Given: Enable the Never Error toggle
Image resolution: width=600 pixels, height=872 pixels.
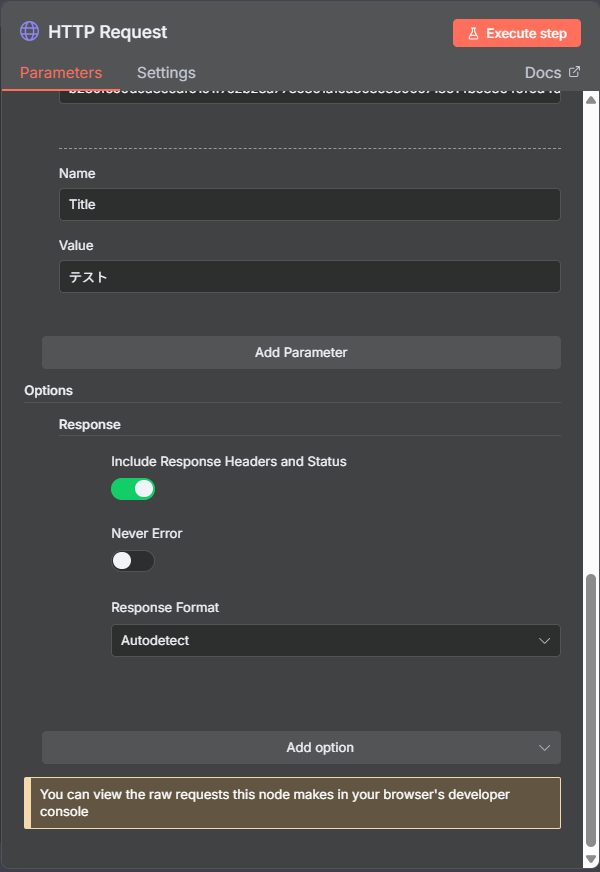Looking at the screenshot, I should (133, 561).
